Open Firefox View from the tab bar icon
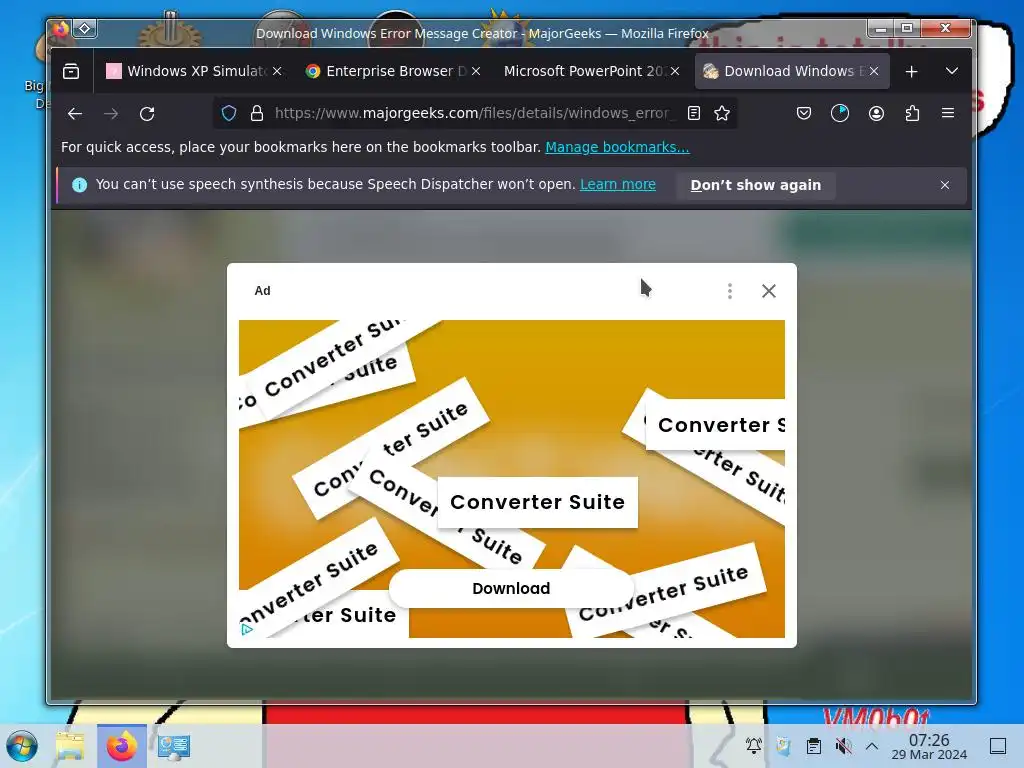This screenshot has height=768, width=1024. click(71, 71)
